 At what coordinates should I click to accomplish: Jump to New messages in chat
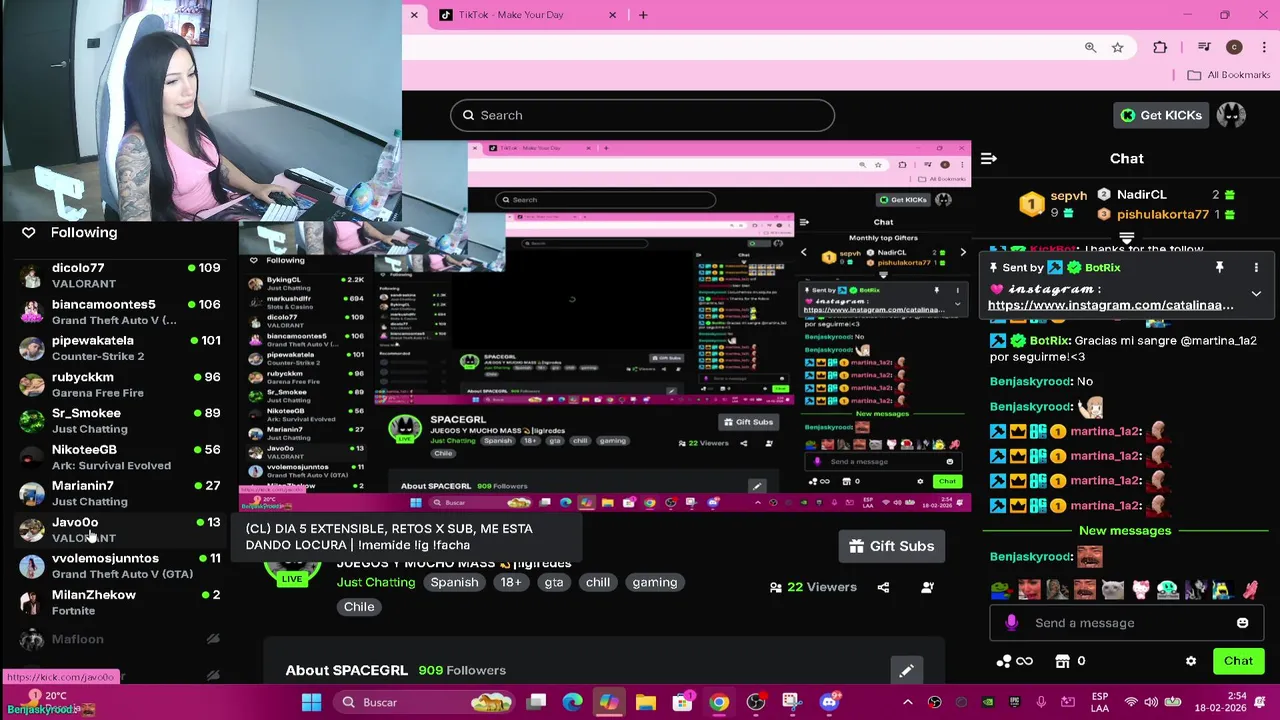click(x=1125, y=531)
